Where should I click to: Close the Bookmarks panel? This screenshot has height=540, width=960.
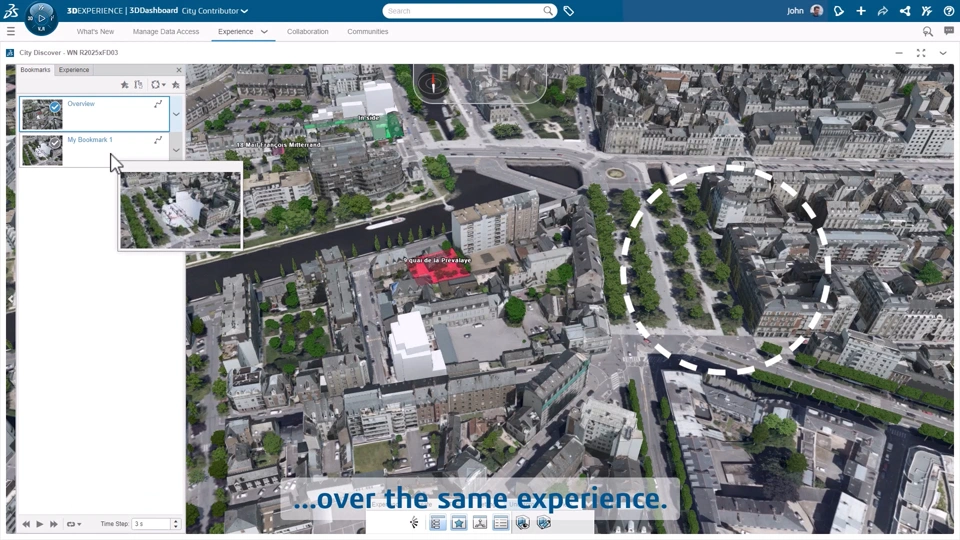click(x=179, y=70)
